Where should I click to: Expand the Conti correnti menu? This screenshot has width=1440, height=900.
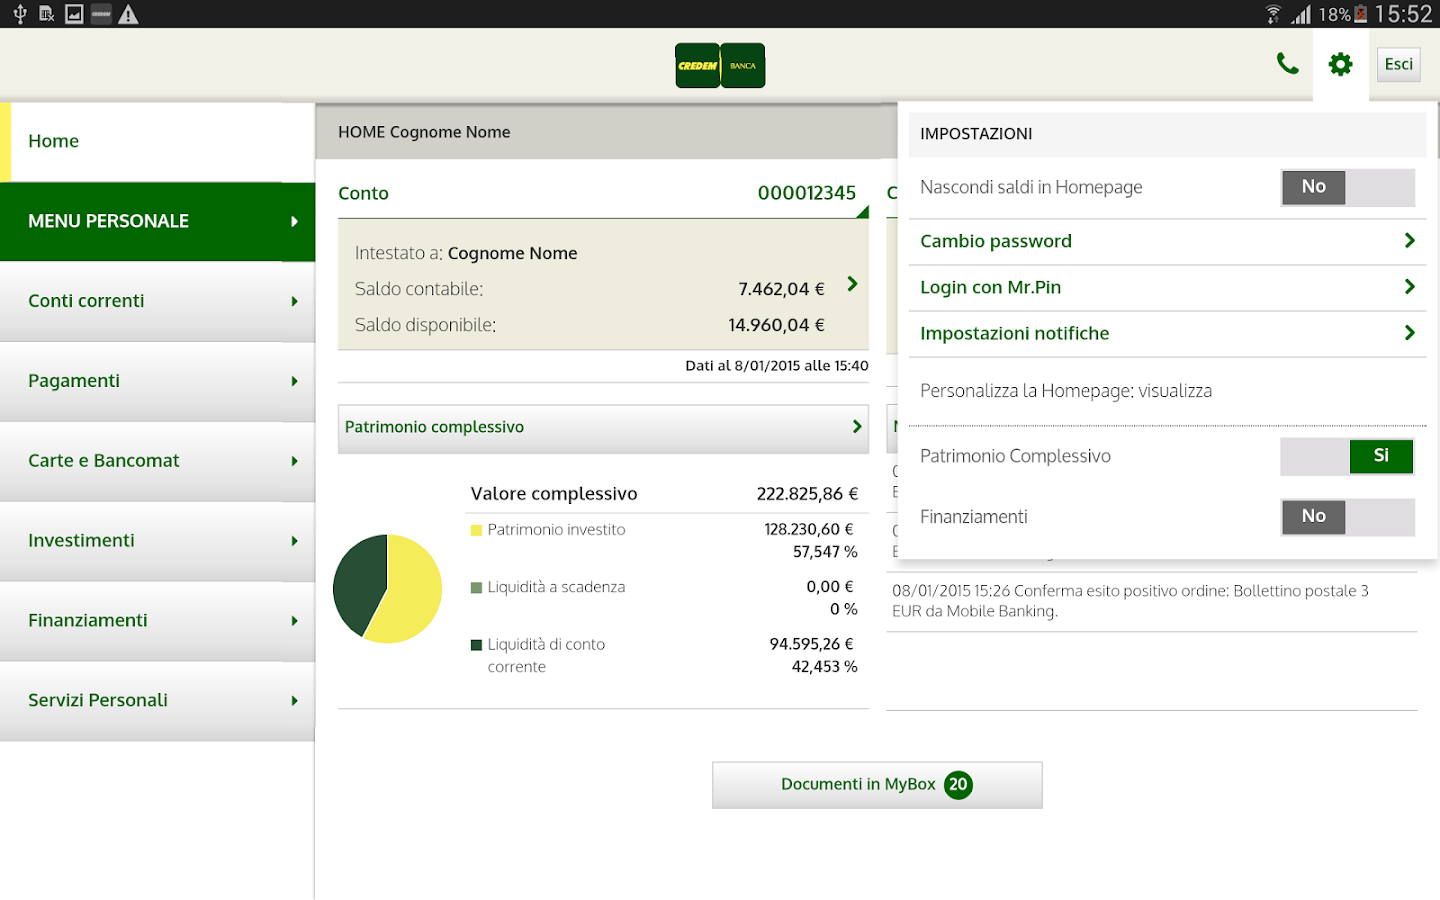click(157, 301)
